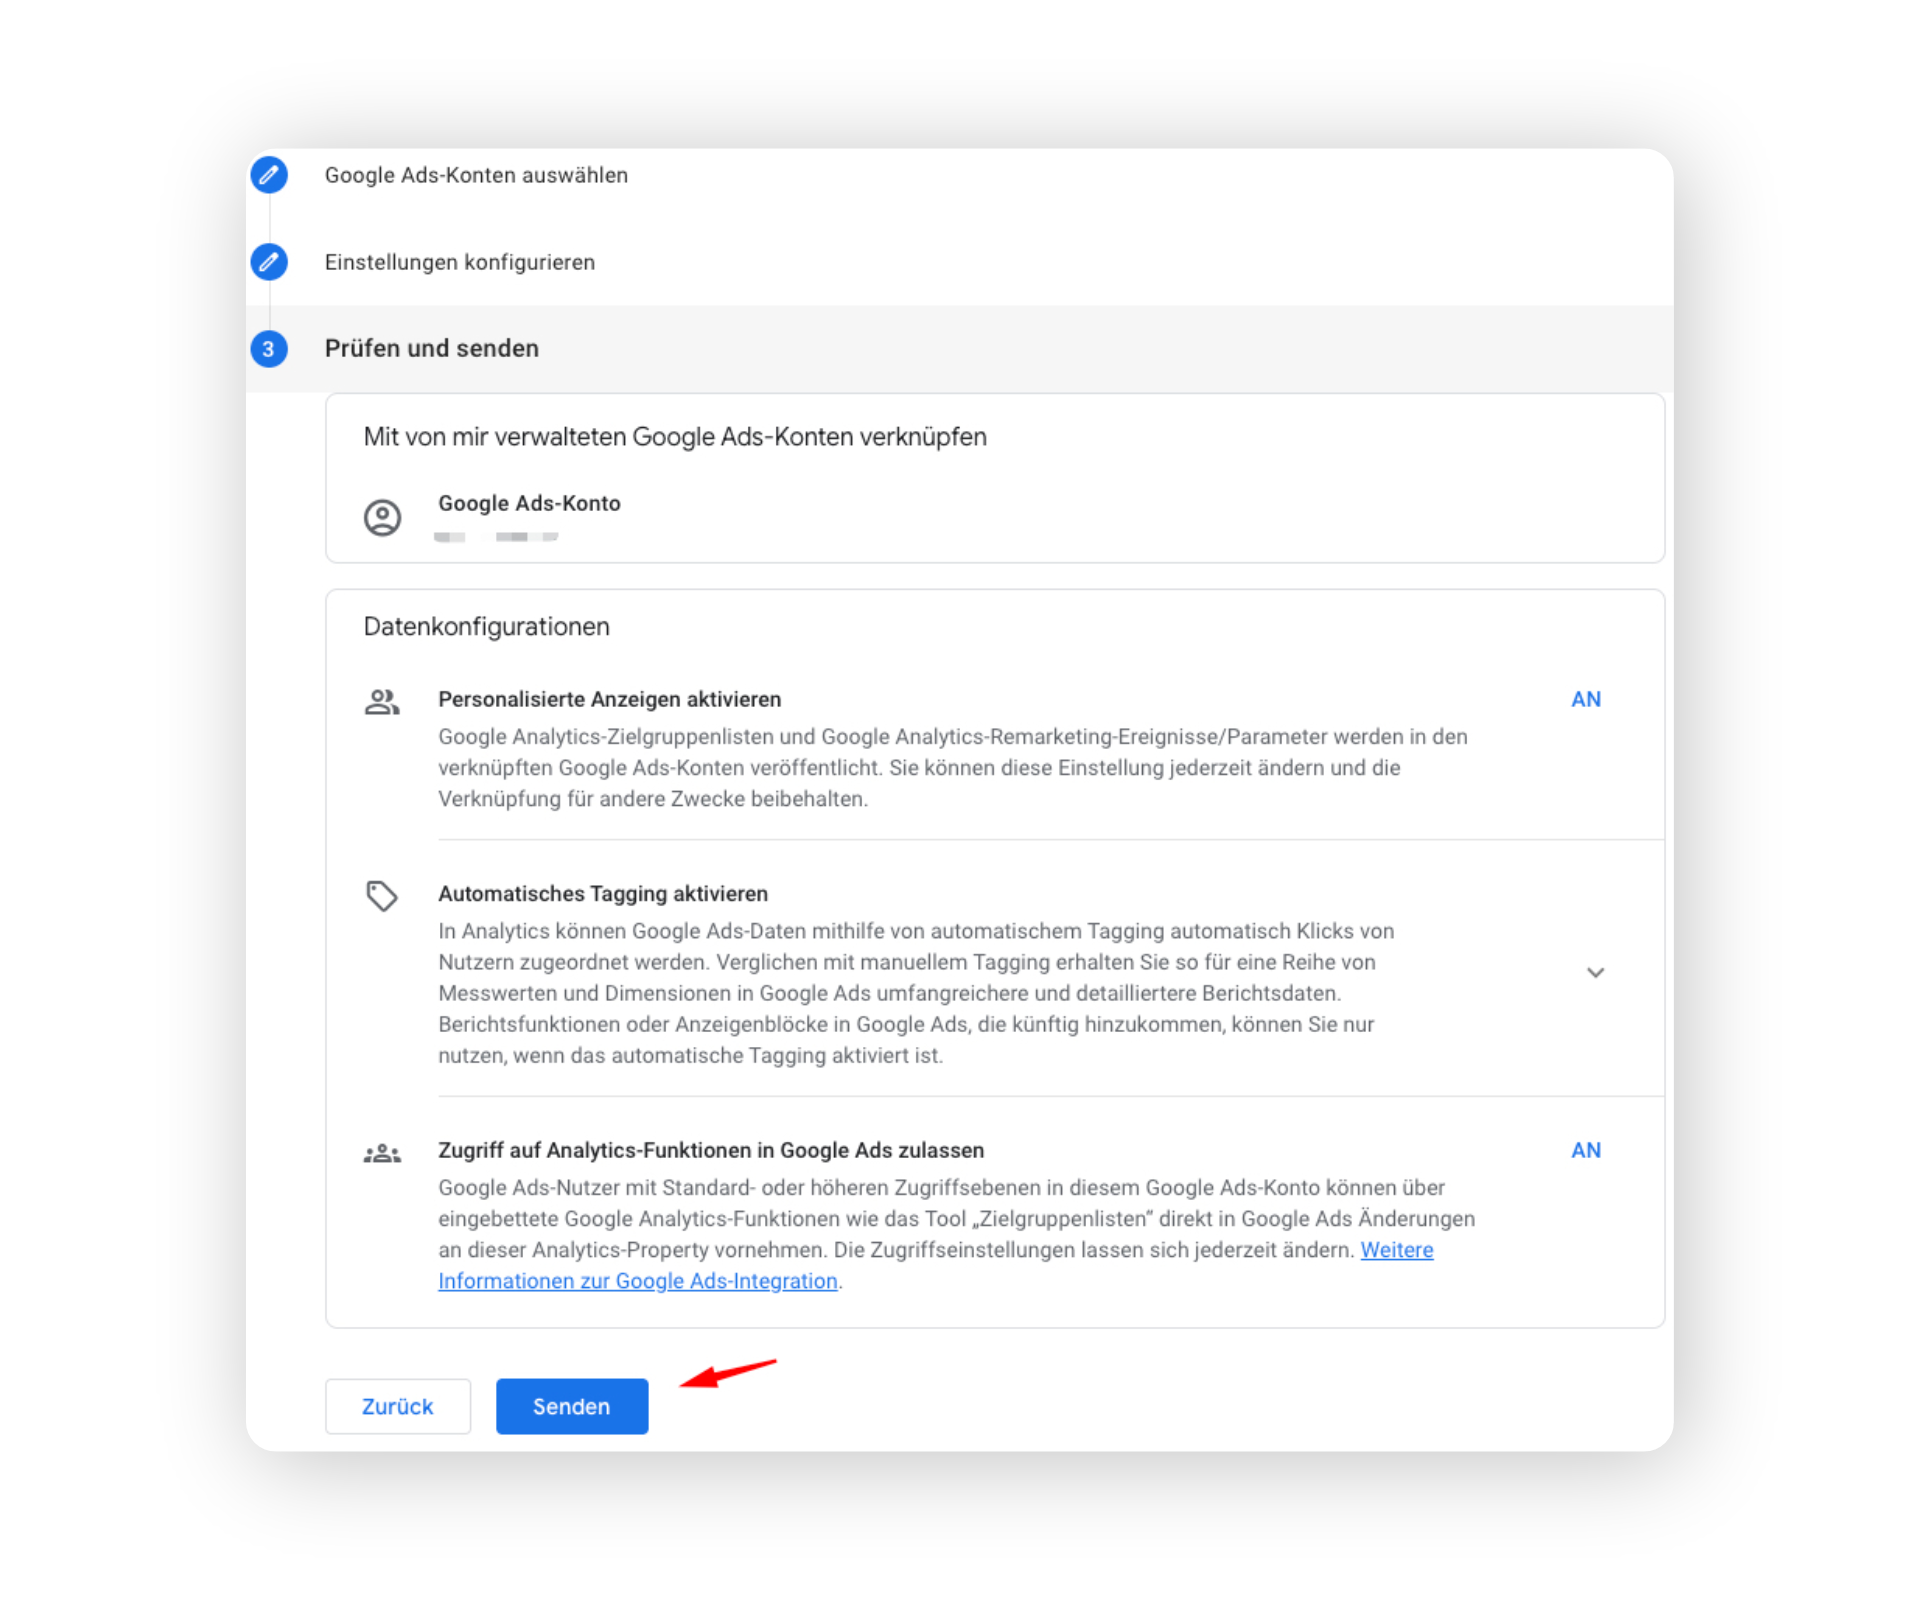Toggle the AN status for Personalisierte Anzeigen aktivieren
The width and height of the screenshot is (1920, 1600).
[x=1586, y=699]
